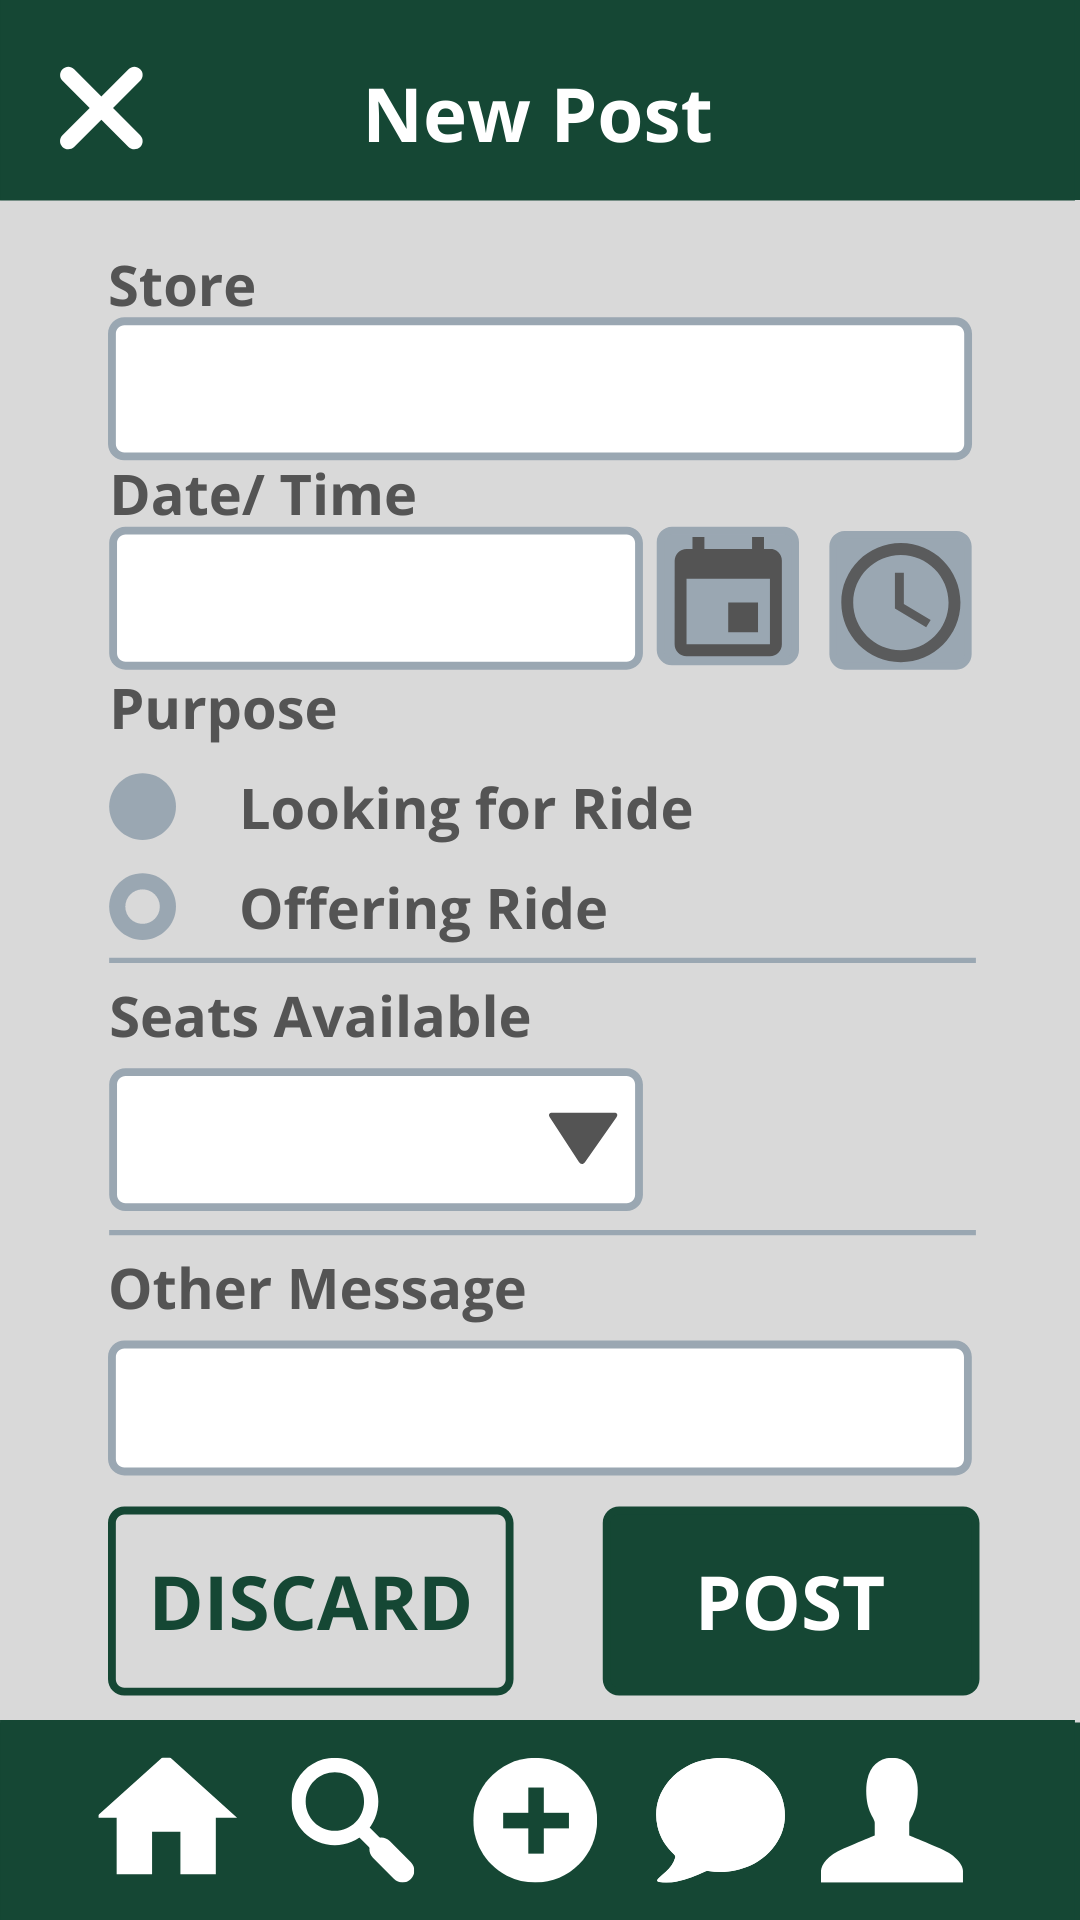Click the POST button
Viewport: 1080px width, 1920px height.
[790, 1601]
